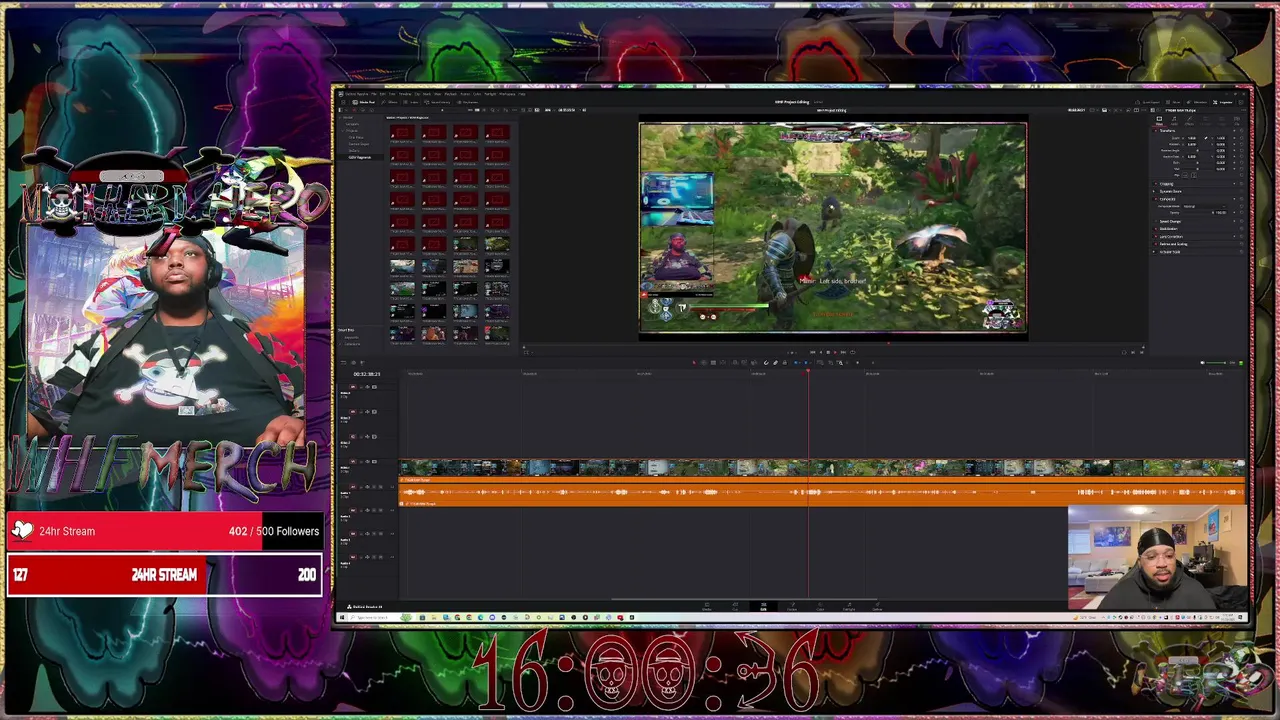Play the timeline in reverse
Viewport: 1280px width, 720px height.
821,352
